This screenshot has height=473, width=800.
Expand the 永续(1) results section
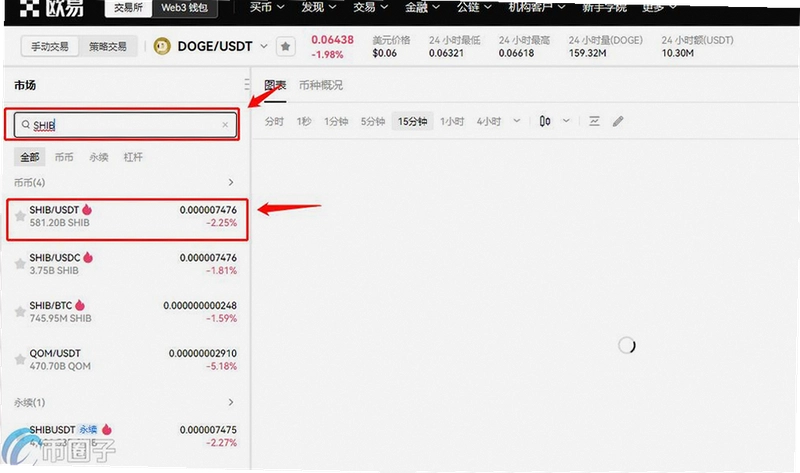[231, 402]
